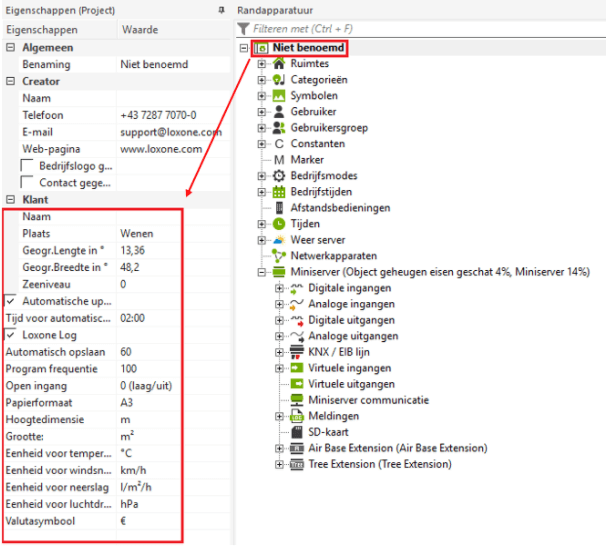The height and width of the screenshot is (557, 607).
Task: Select the Gebruikersgroep people icon
Action: click(280, 128)
